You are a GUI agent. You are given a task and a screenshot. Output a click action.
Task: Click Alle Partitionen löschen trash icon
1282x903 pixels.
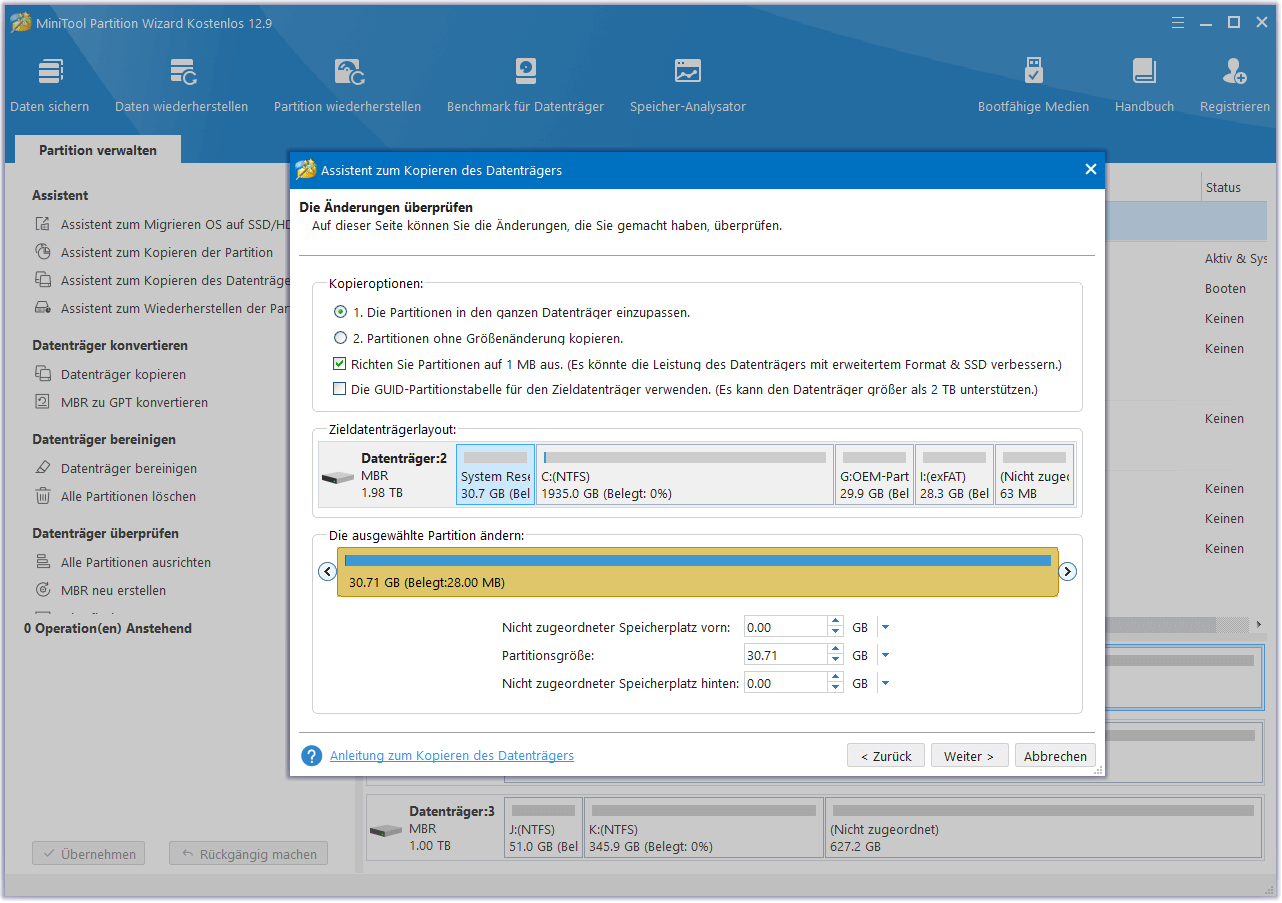tap(43, 497)
